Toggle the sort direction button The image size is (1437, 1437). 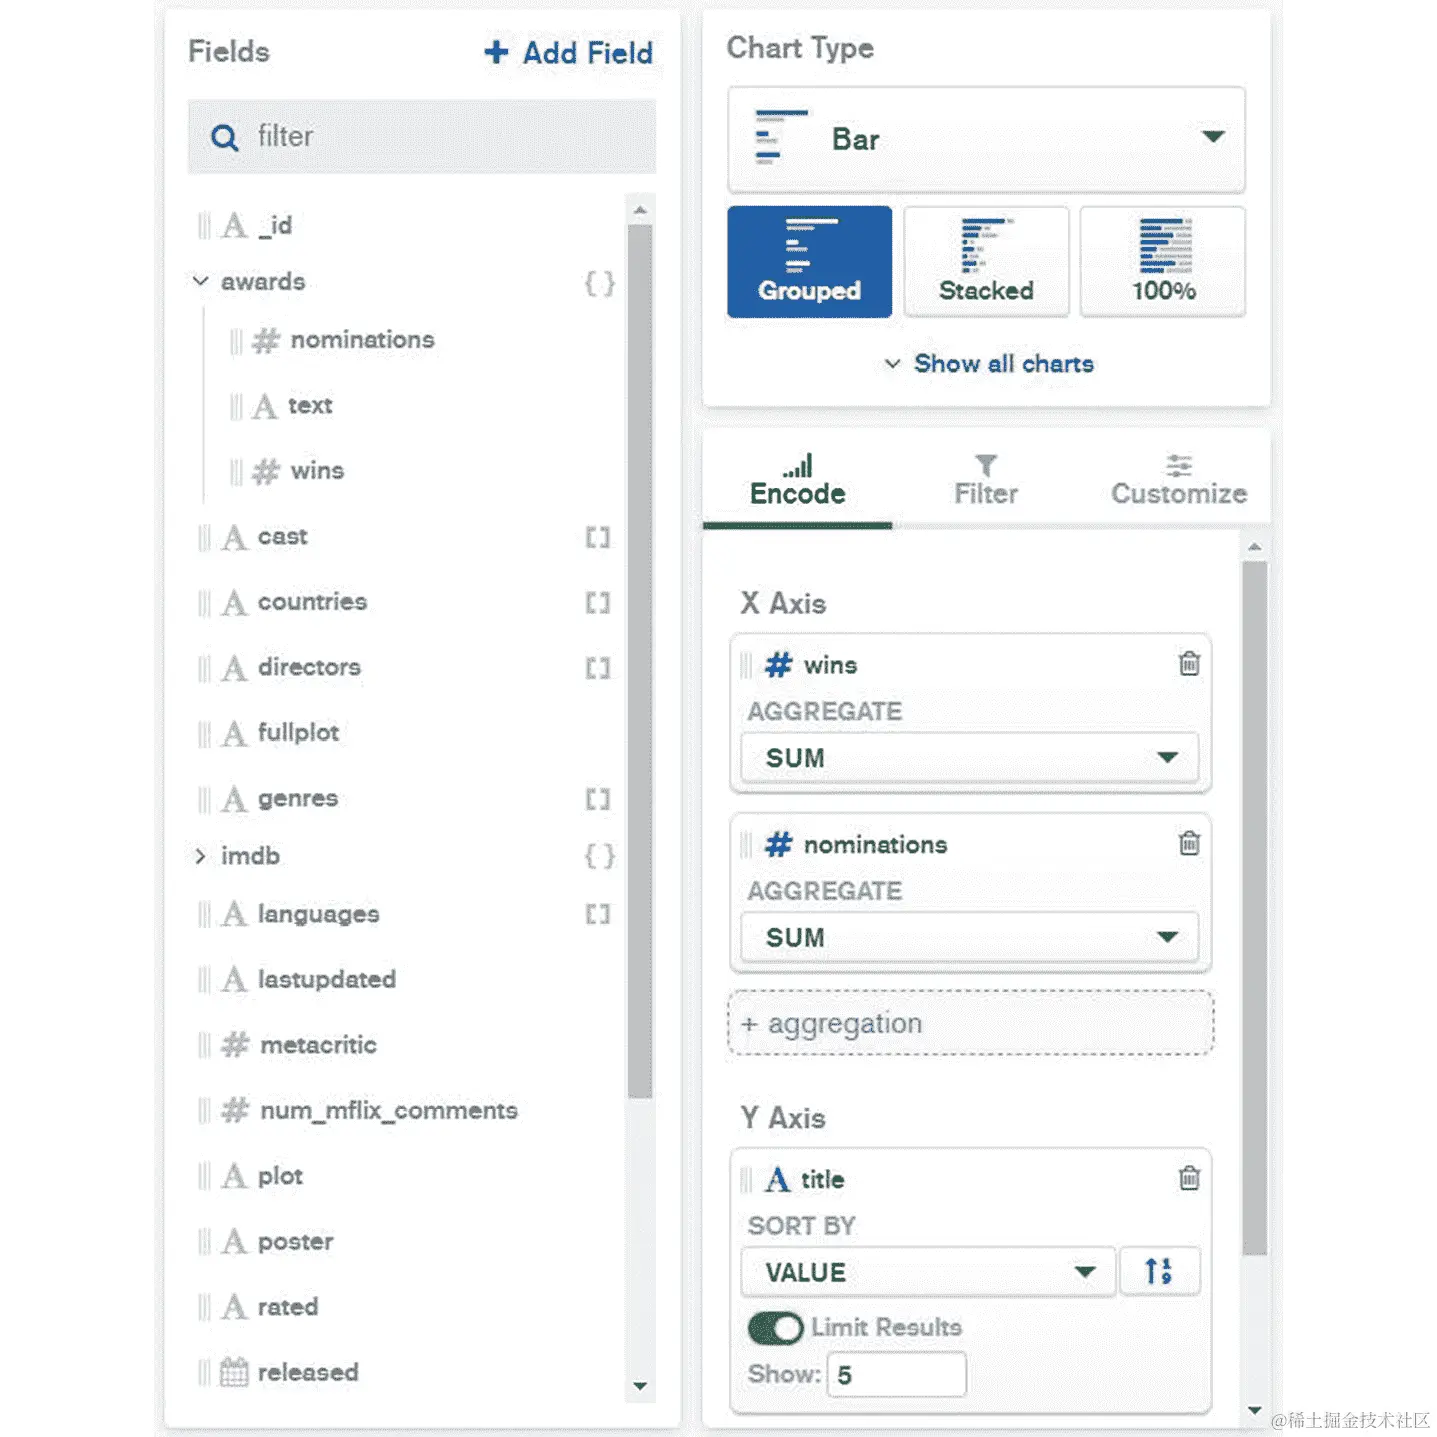(1159, 1271)
